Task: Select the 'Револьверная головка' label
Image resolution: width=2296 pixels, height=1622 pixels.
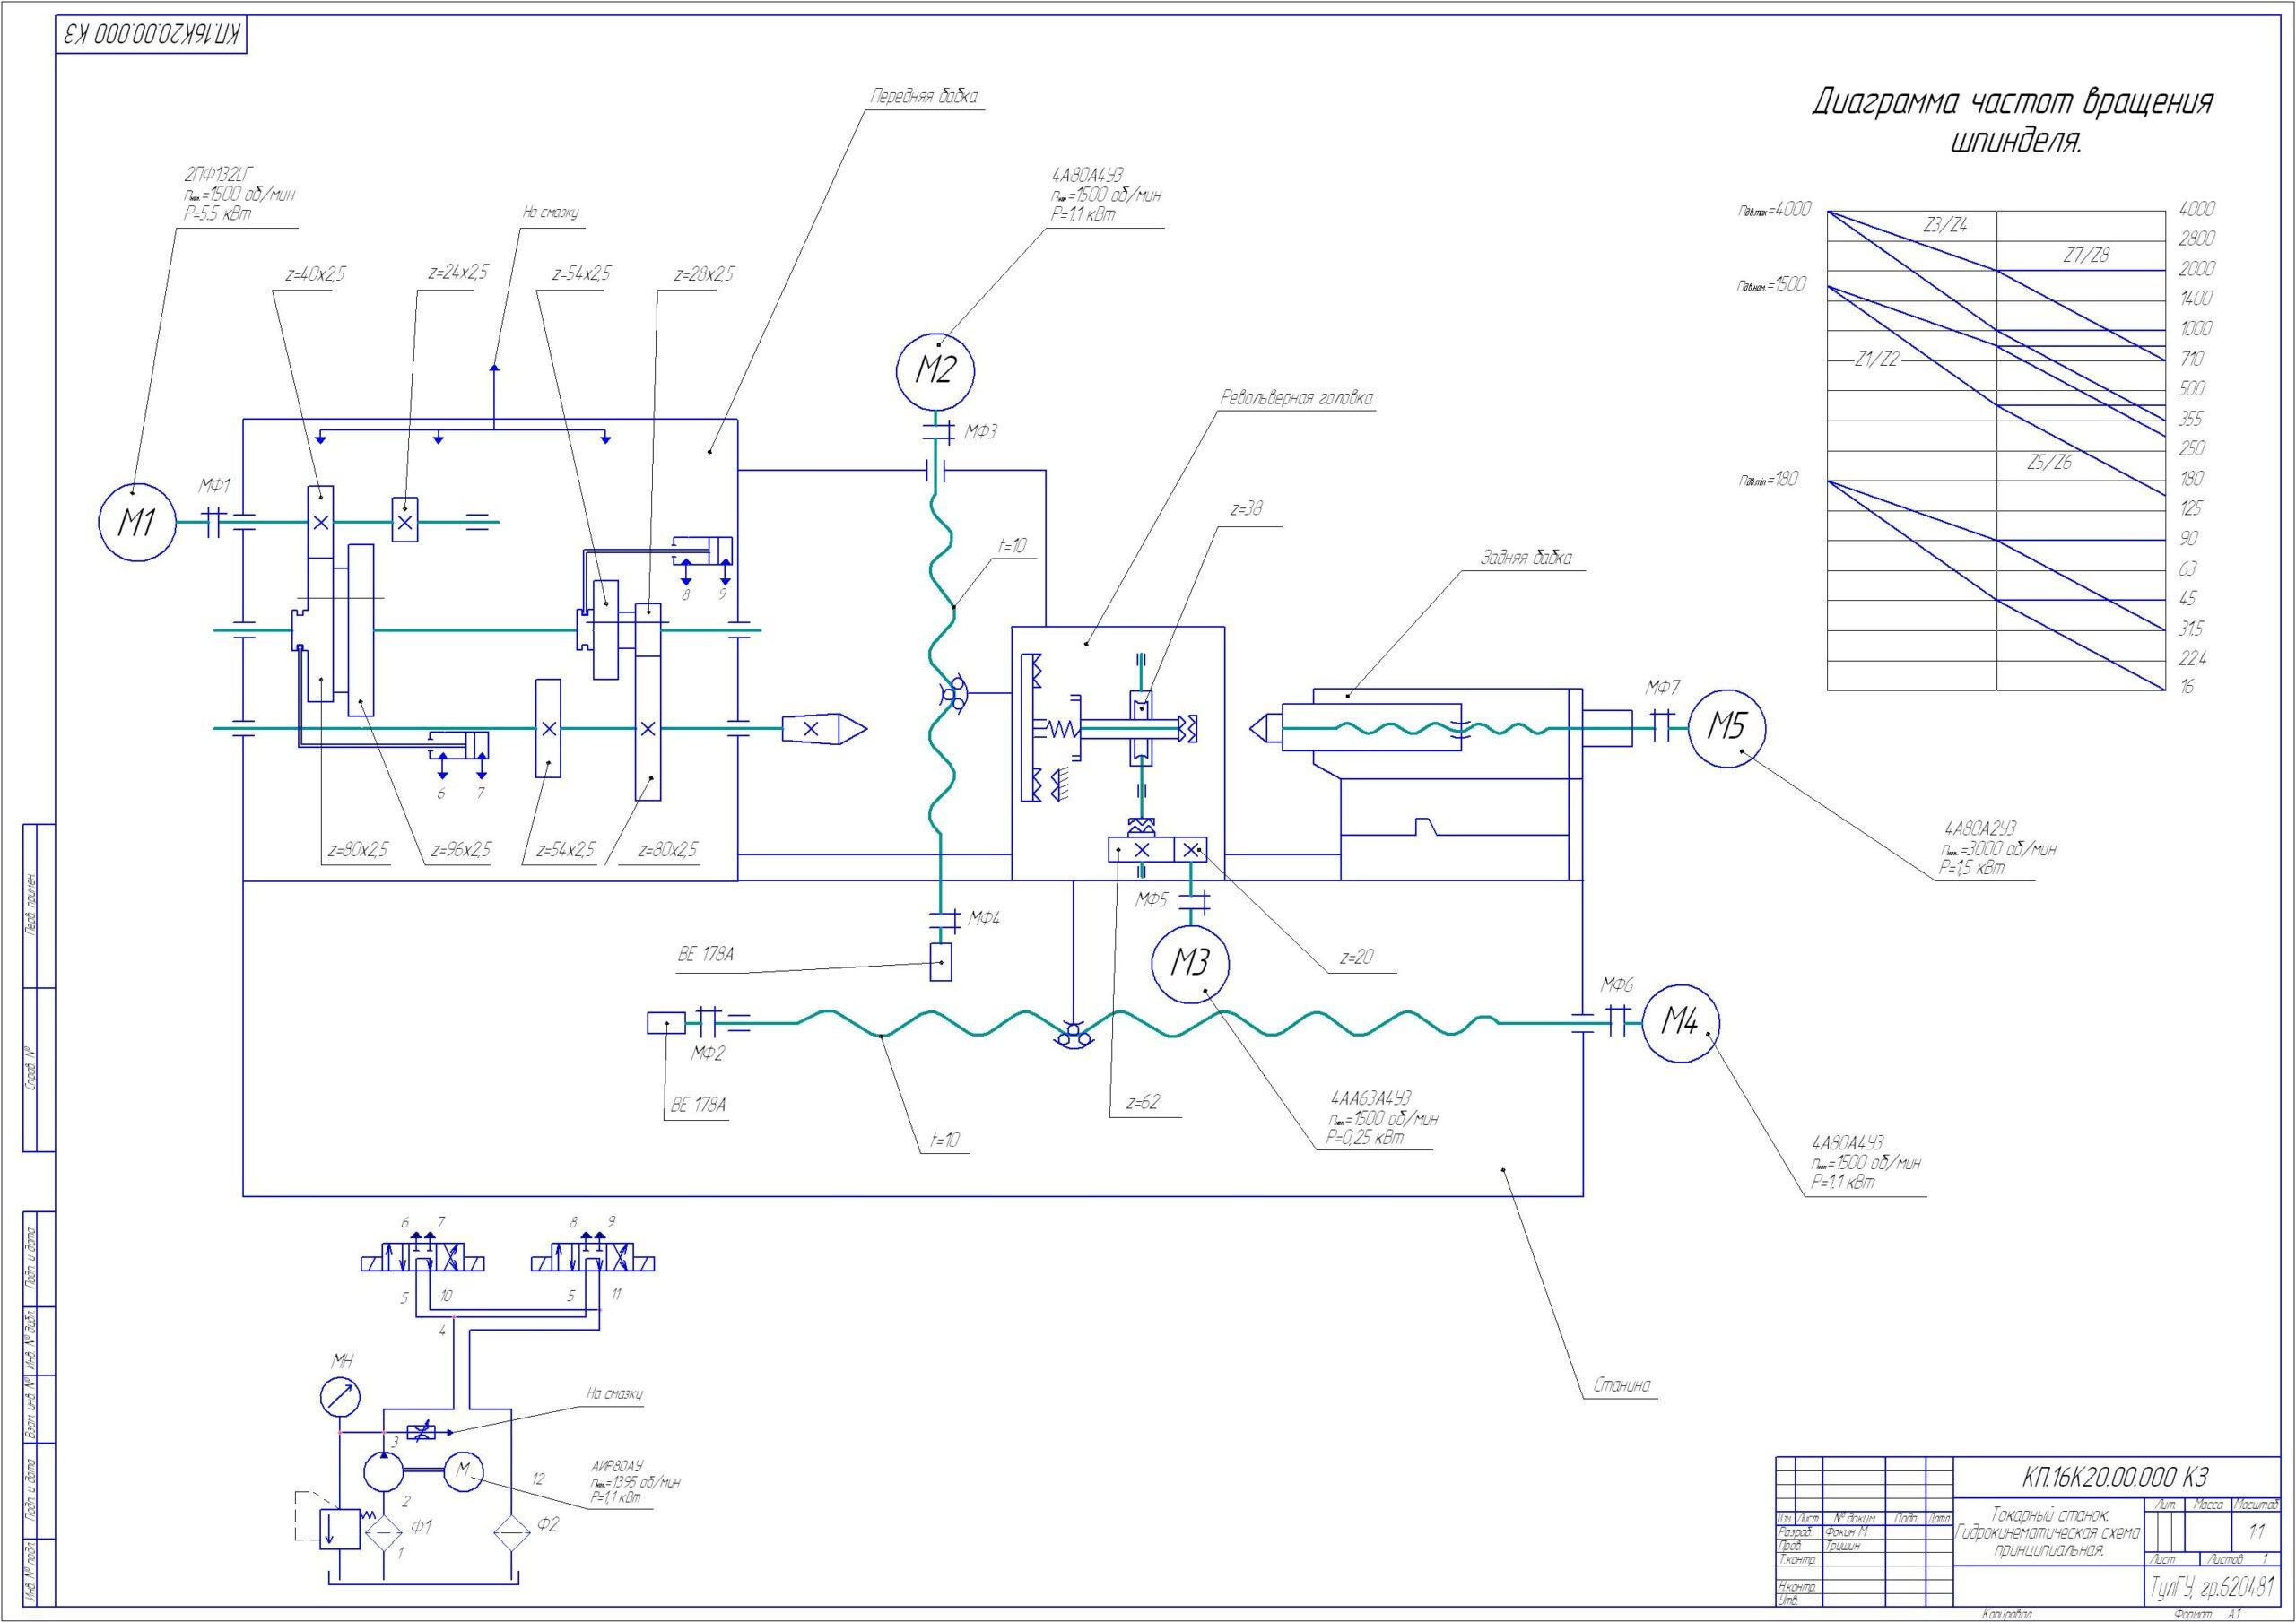Action: click(x=1296, y=398)
